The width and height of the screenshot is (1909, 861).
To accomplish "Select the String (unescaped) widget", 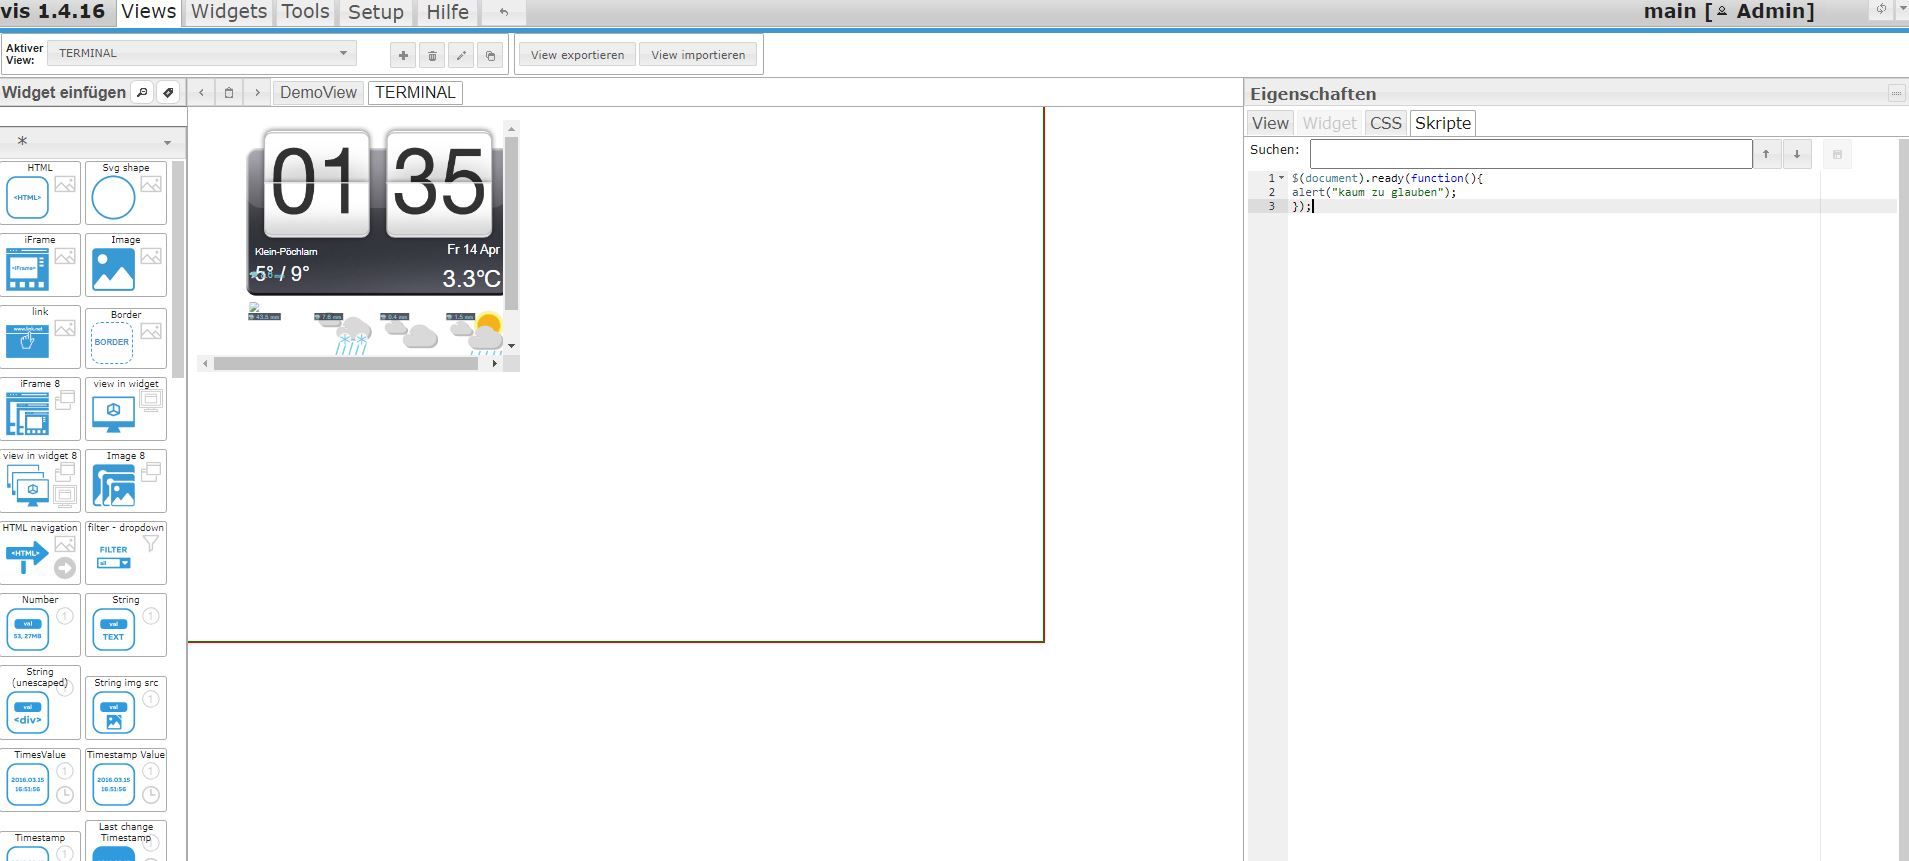I will pos(40,702).
